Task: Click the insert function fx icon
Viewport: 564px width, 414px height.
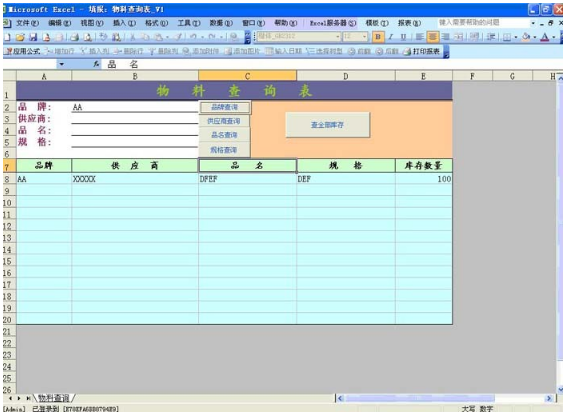Action: [96, 64]
